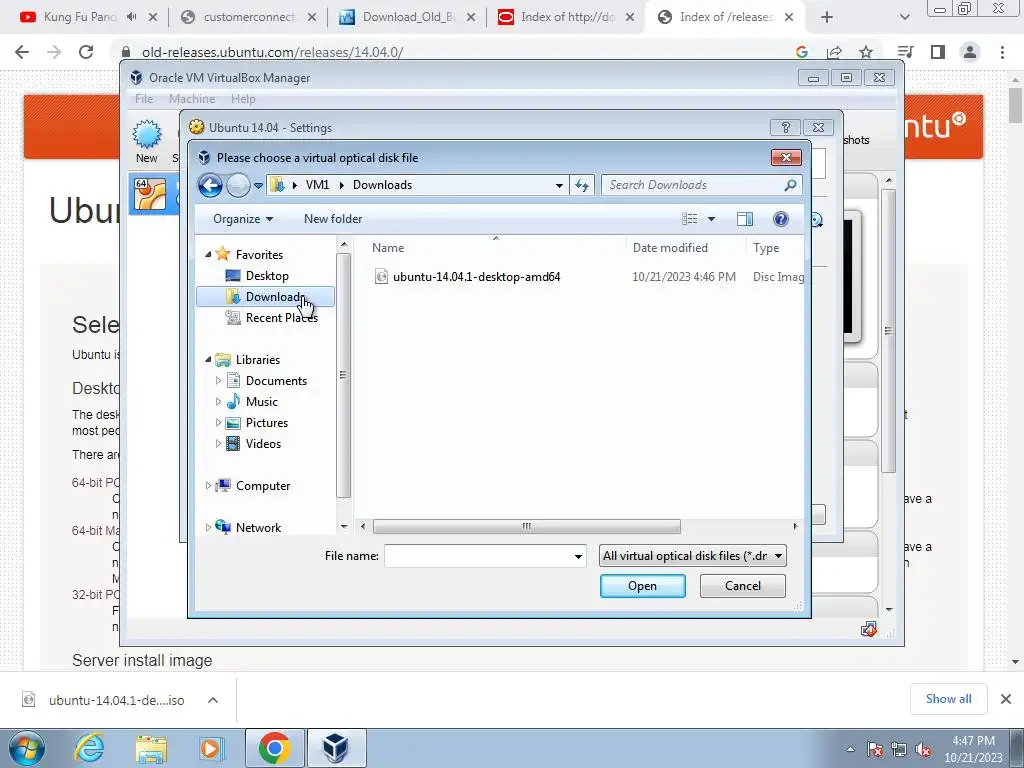Create a New folder
This screenshot has width=1024, height=768.
click(333, 219)
